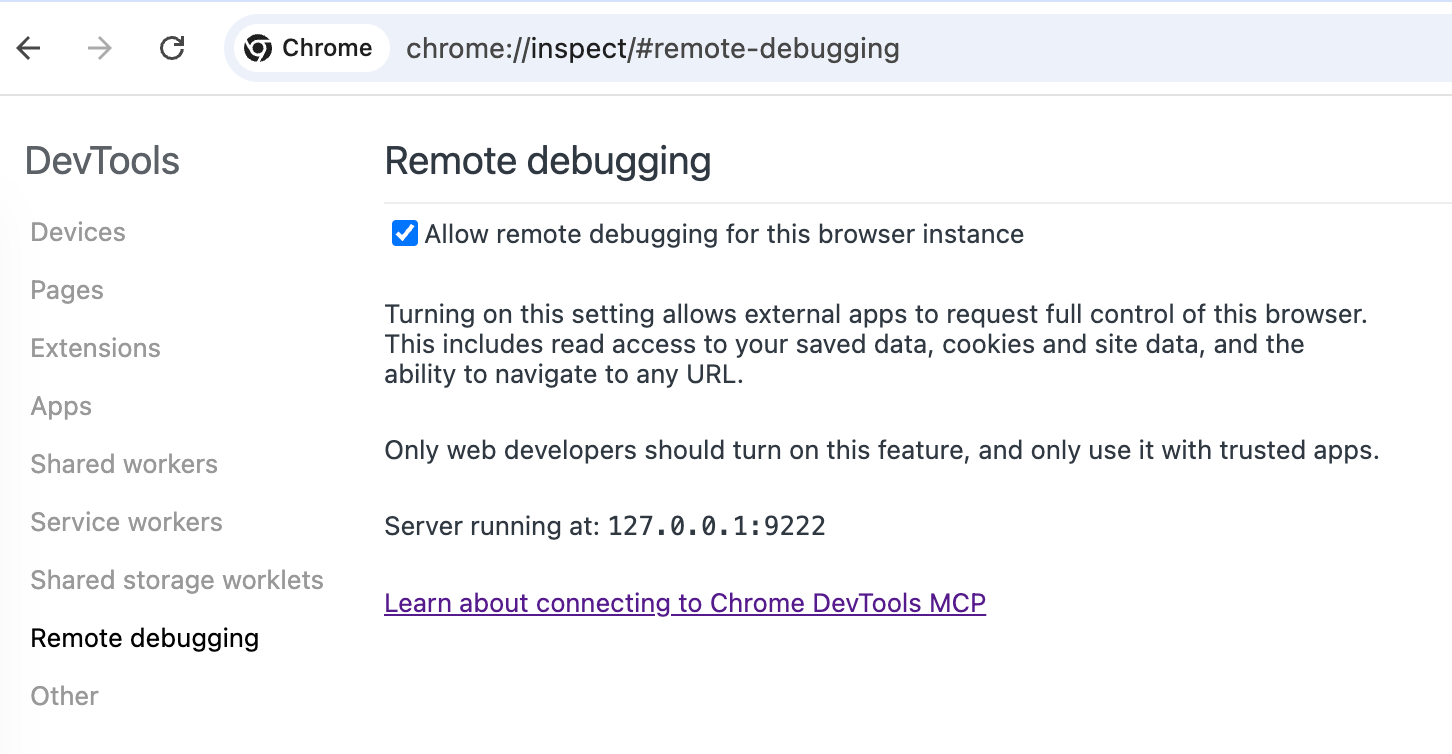Select Apps in the sidebar
Image resolution: width=1452 pixels, height=754 pixels.
click(61, 406)
